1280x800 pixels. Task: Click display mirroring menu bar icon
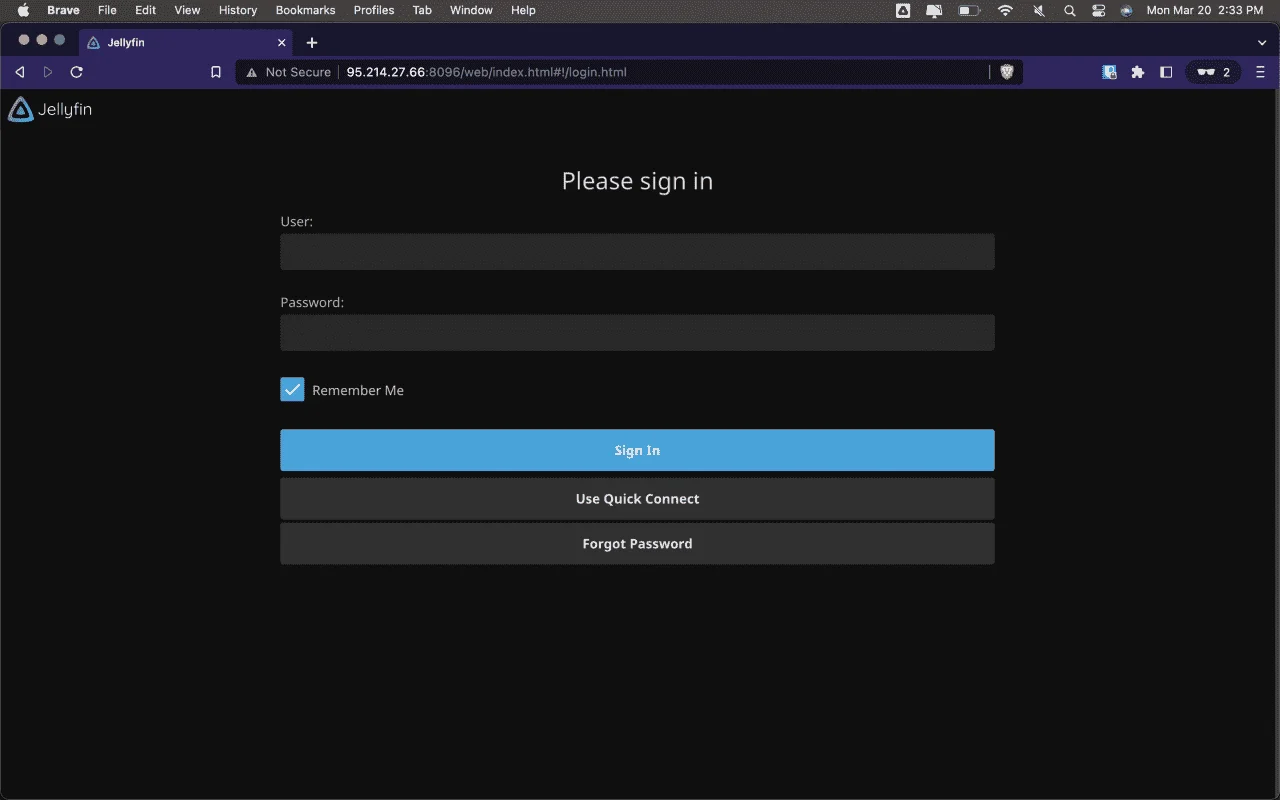(x=935, y=10)
